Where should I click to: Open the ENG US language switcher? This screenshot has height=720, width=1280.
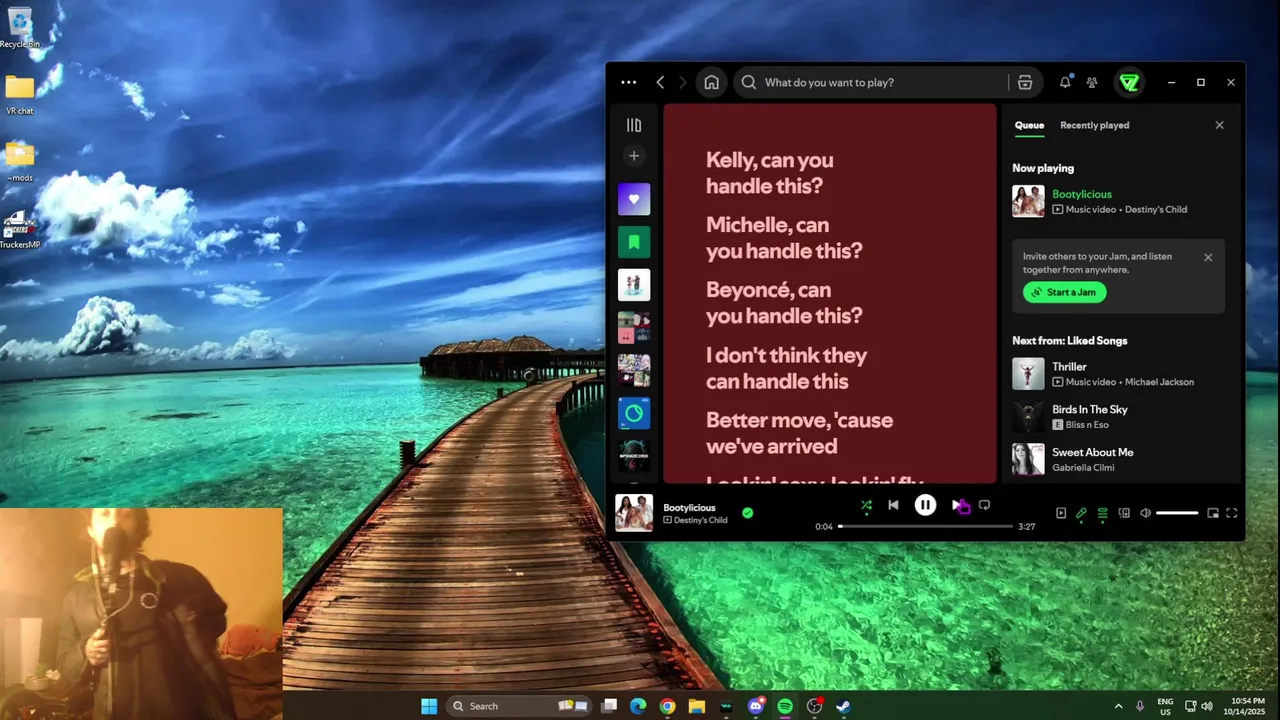coord(1165,706)
